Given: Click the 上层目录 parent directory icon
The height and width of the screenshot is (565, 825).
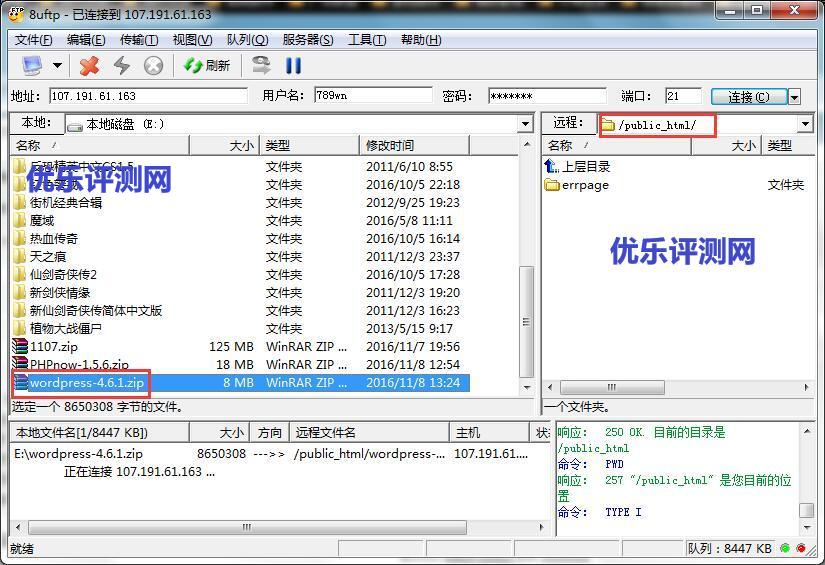Looking at the screenshot, I should point(552,166).
